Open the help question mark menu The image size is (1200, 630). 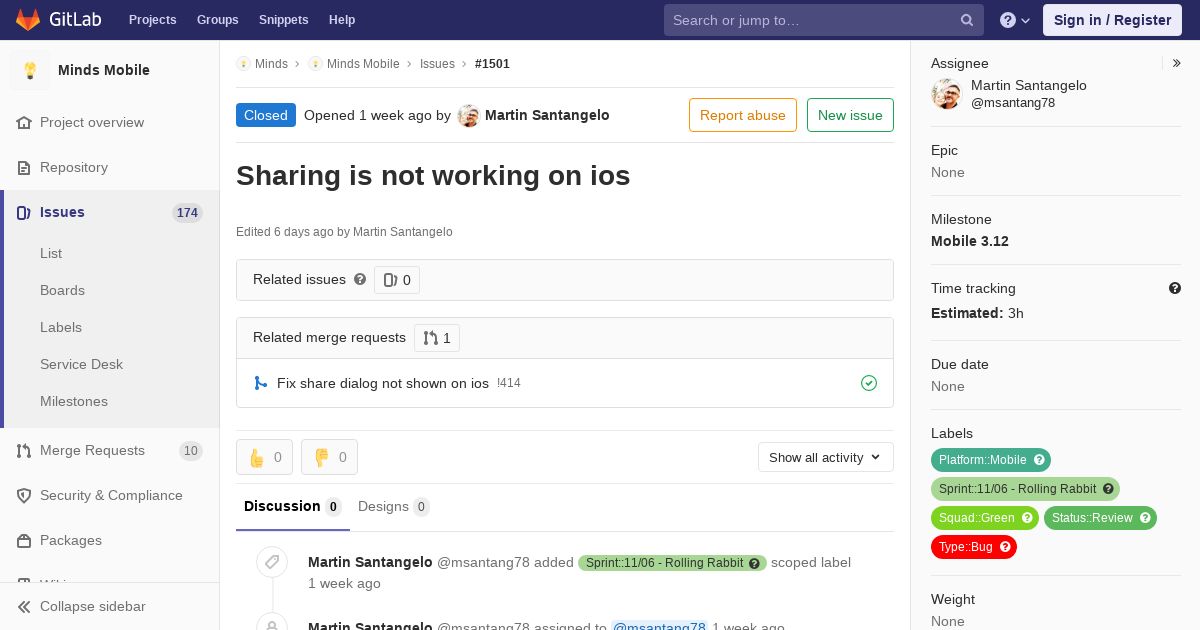point(1015,20)
